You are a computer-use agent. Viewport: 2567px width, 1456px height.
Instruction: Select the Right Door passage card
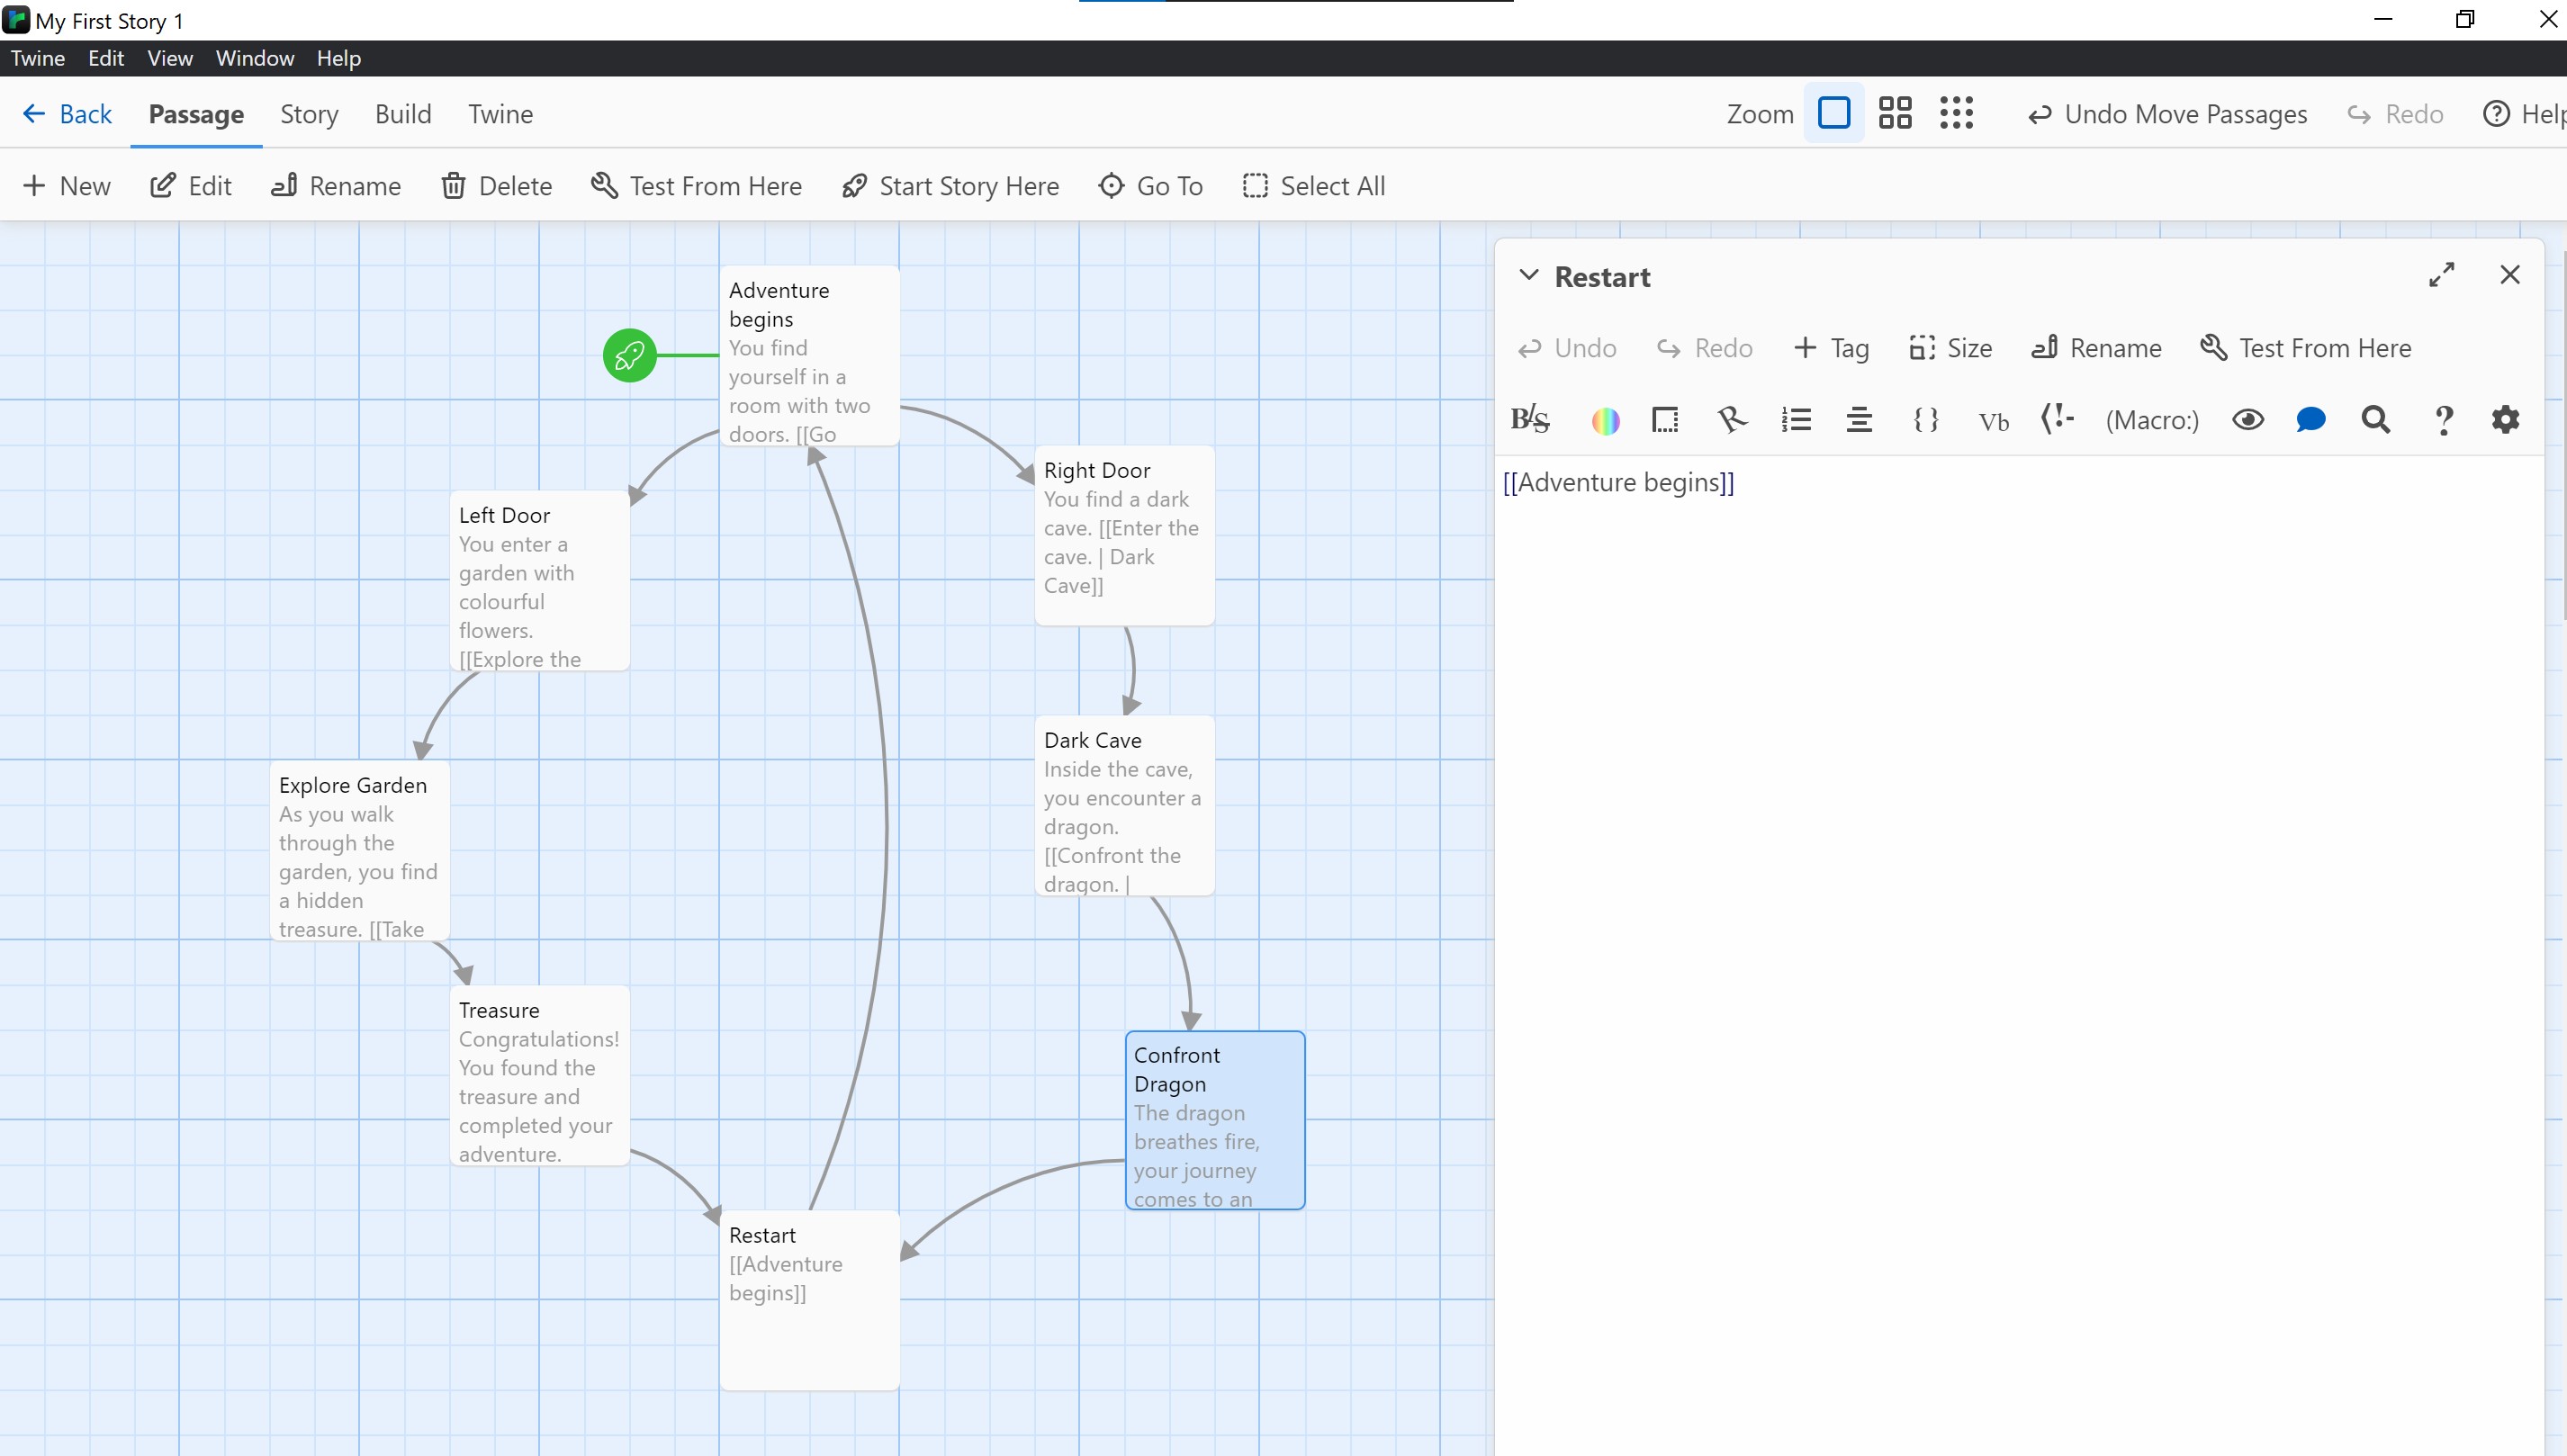coord(1124,535)
